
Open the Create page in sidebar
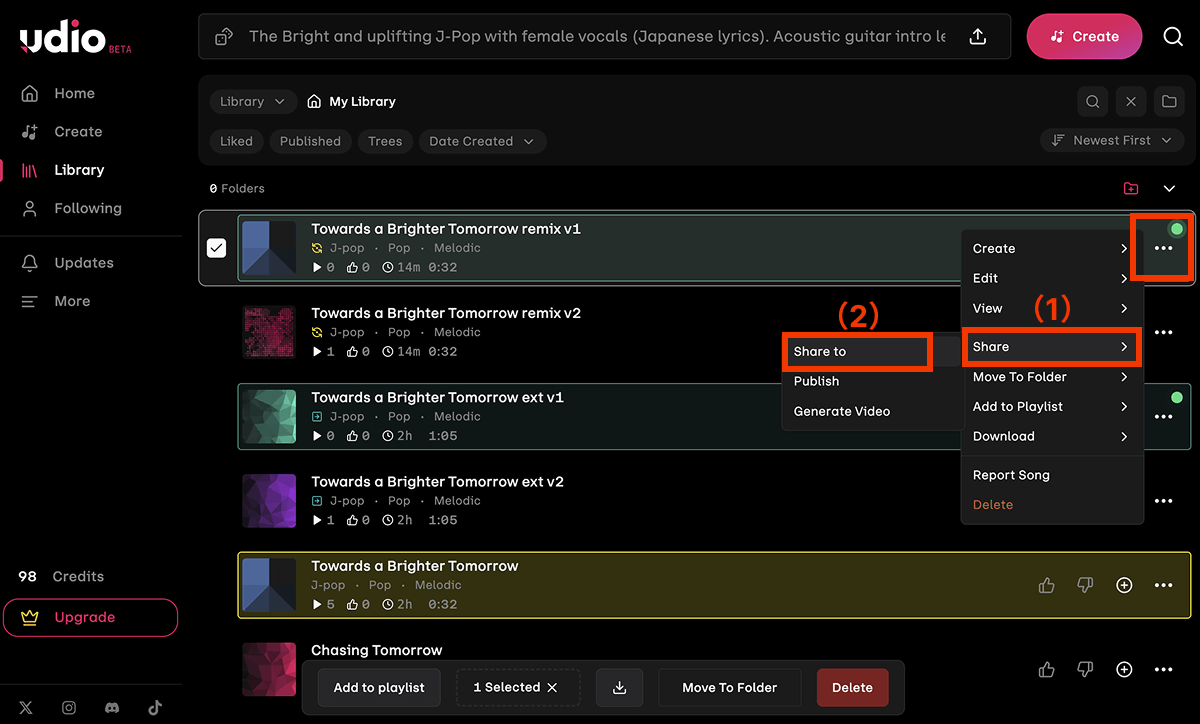pos(62,131)
